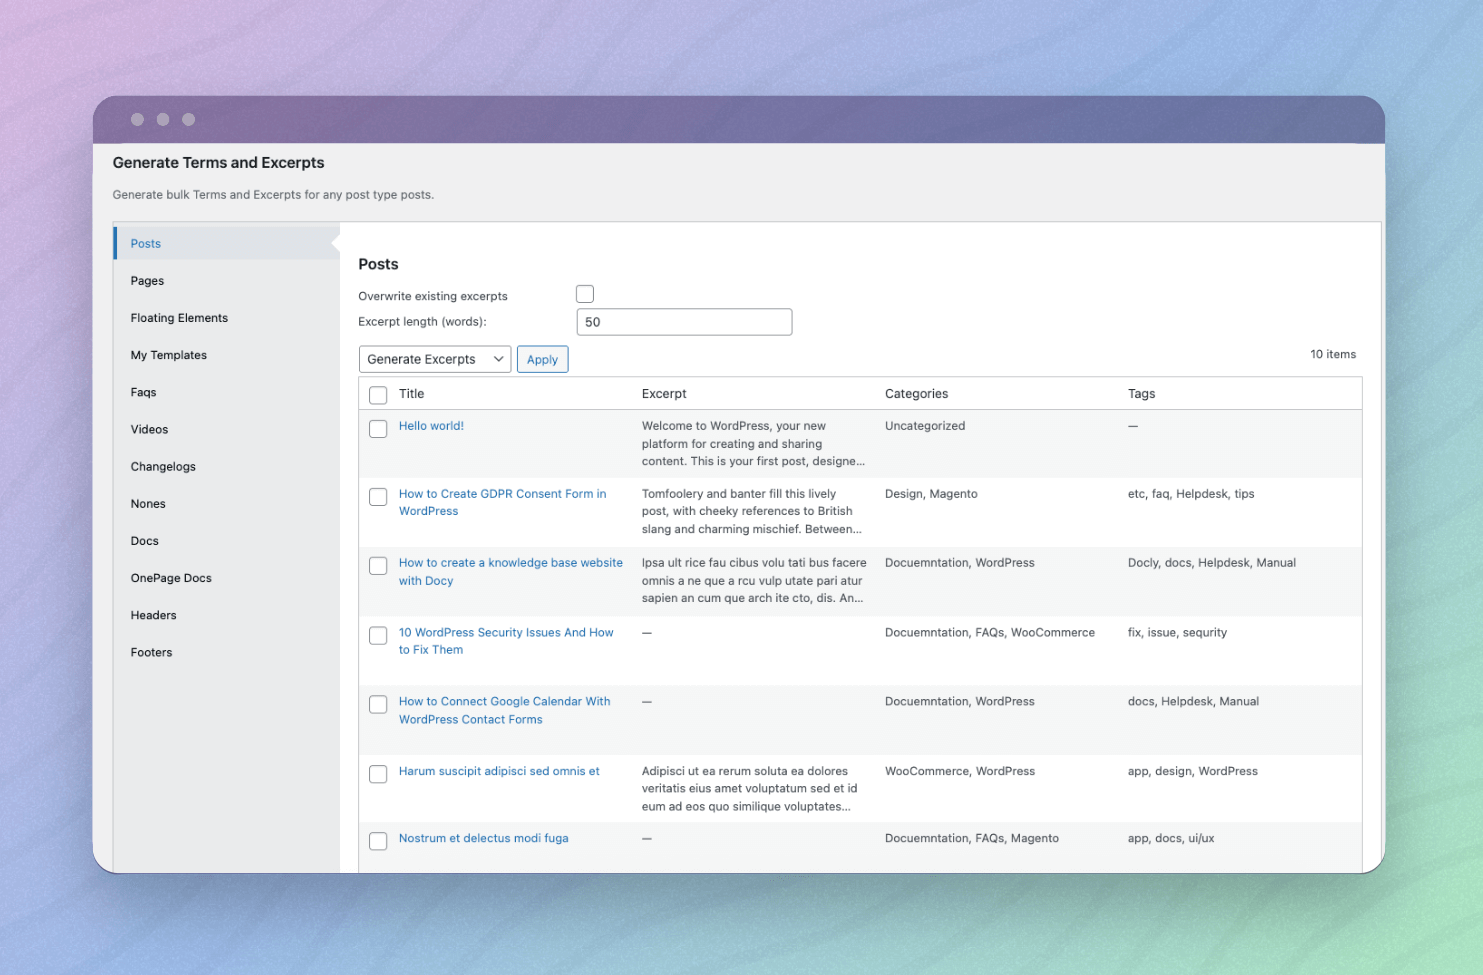The image size is (1483, 975).
Task: Select all posts using the header checkbox
Action: click(378, 395)
